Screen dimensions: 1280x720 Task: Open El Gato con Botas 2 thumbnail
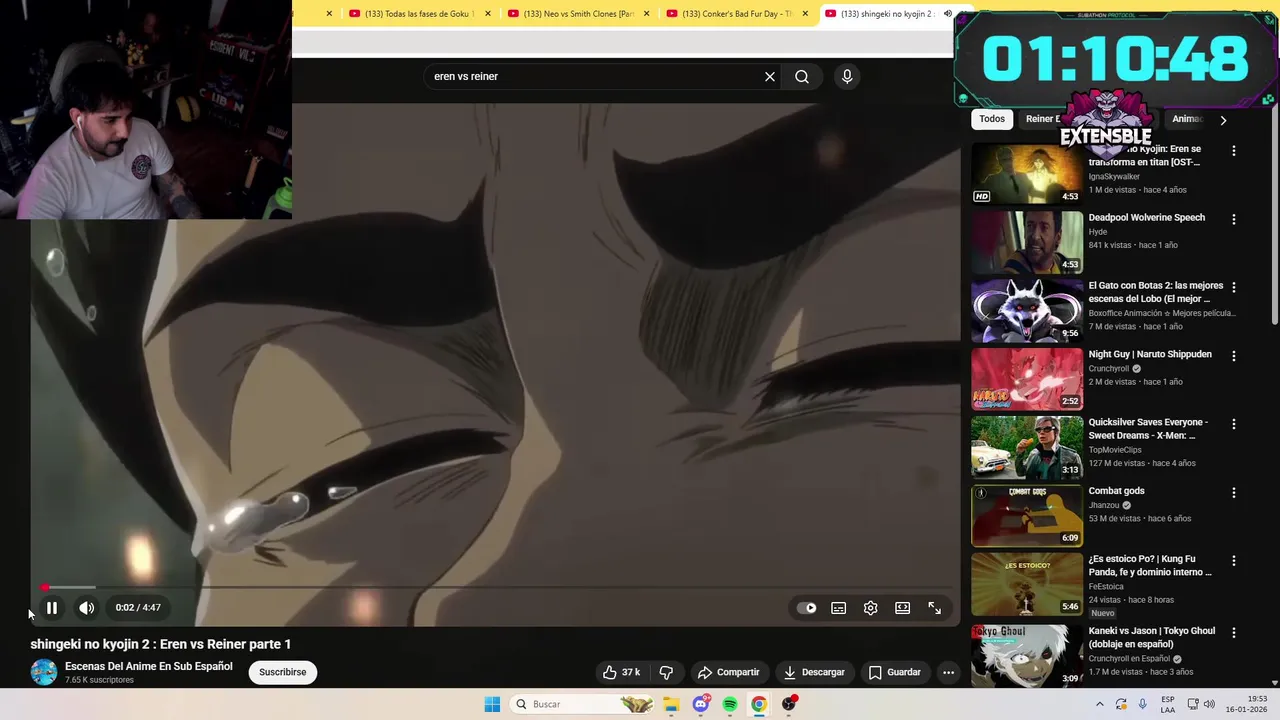pyautogui.click(x=1027, y=310)
